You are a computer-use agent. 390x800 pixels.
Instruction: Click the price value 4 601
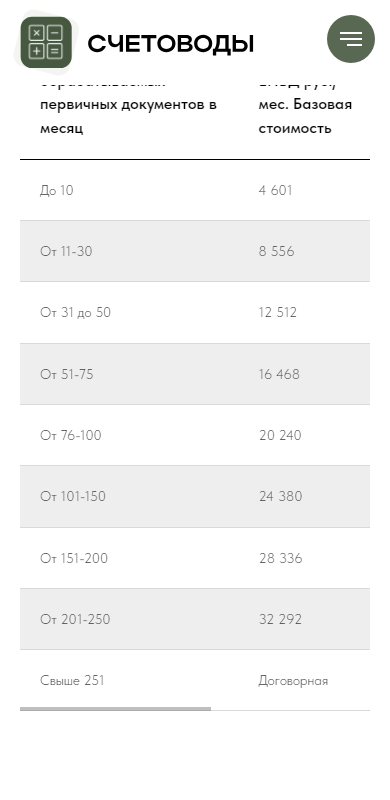coord(276,190)
